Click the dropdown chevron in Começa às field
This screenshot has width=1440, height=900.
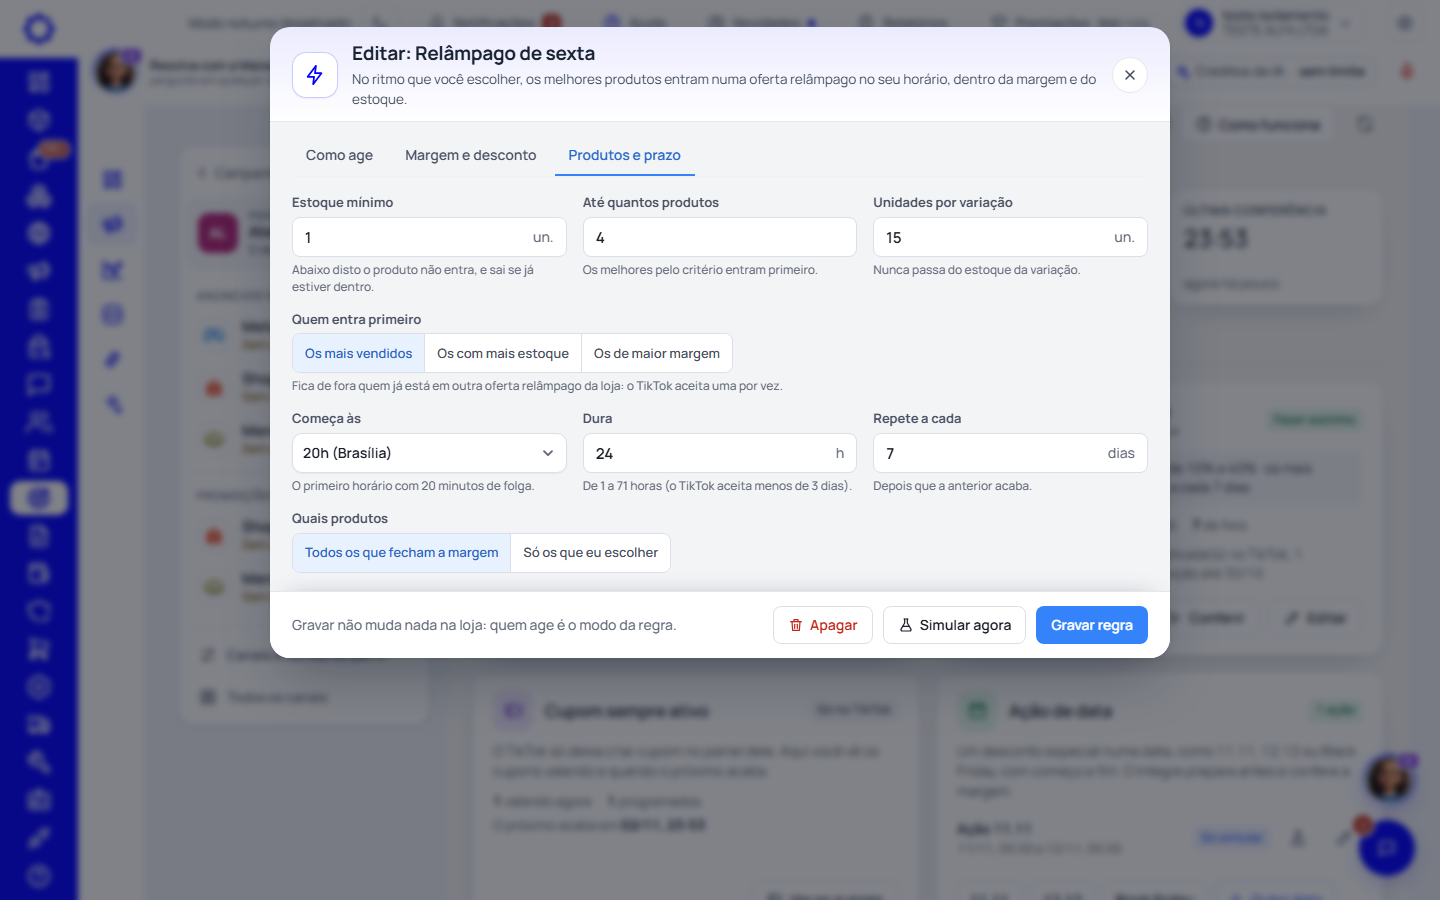(548, 453)
